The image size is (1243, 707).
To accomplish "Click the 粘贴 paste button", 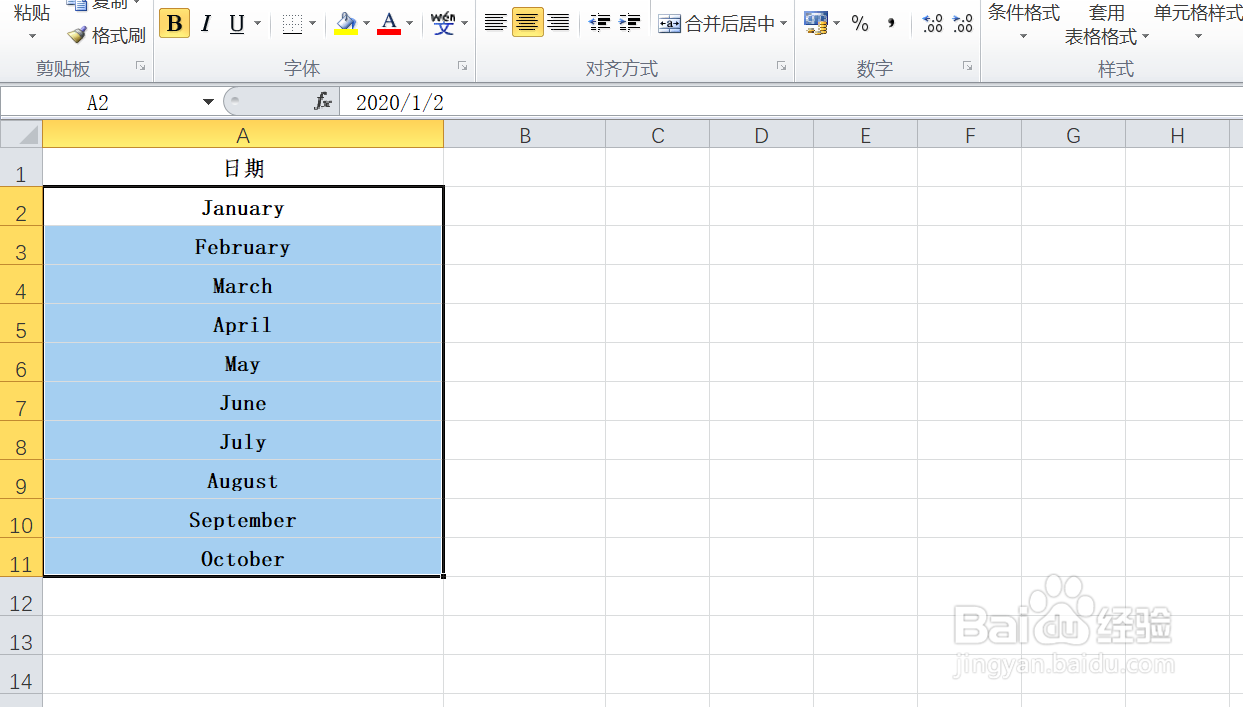I will tap(32, 20).
